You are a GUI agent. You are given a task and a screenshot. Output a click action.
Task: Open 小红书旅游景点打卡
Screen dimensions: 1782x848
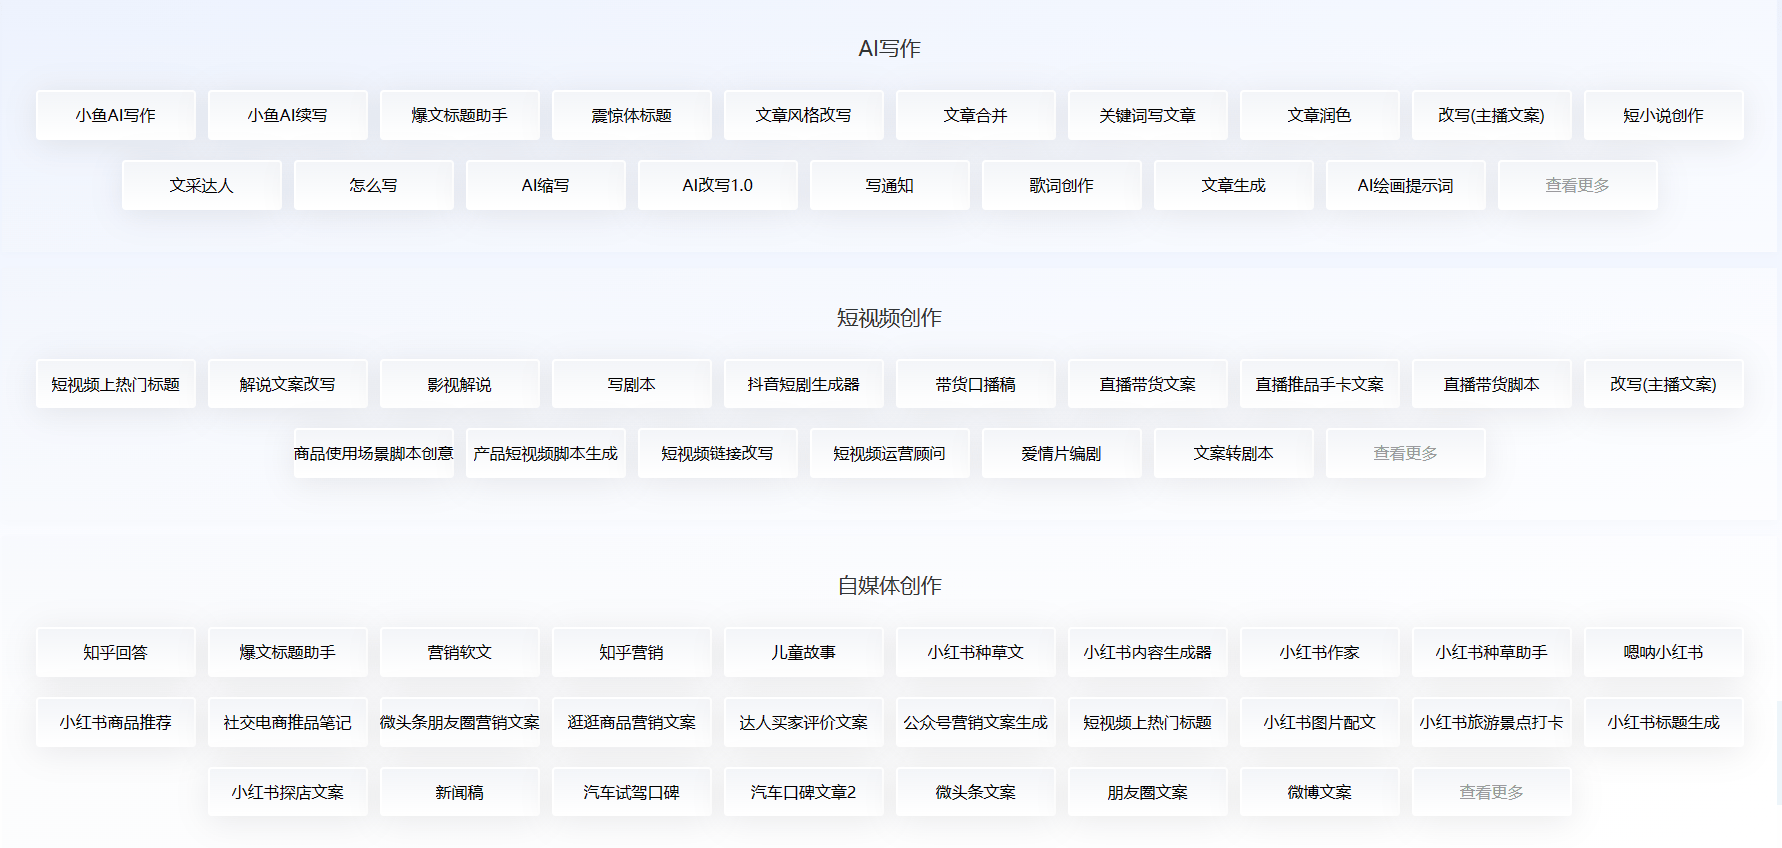pos(1492,722)
